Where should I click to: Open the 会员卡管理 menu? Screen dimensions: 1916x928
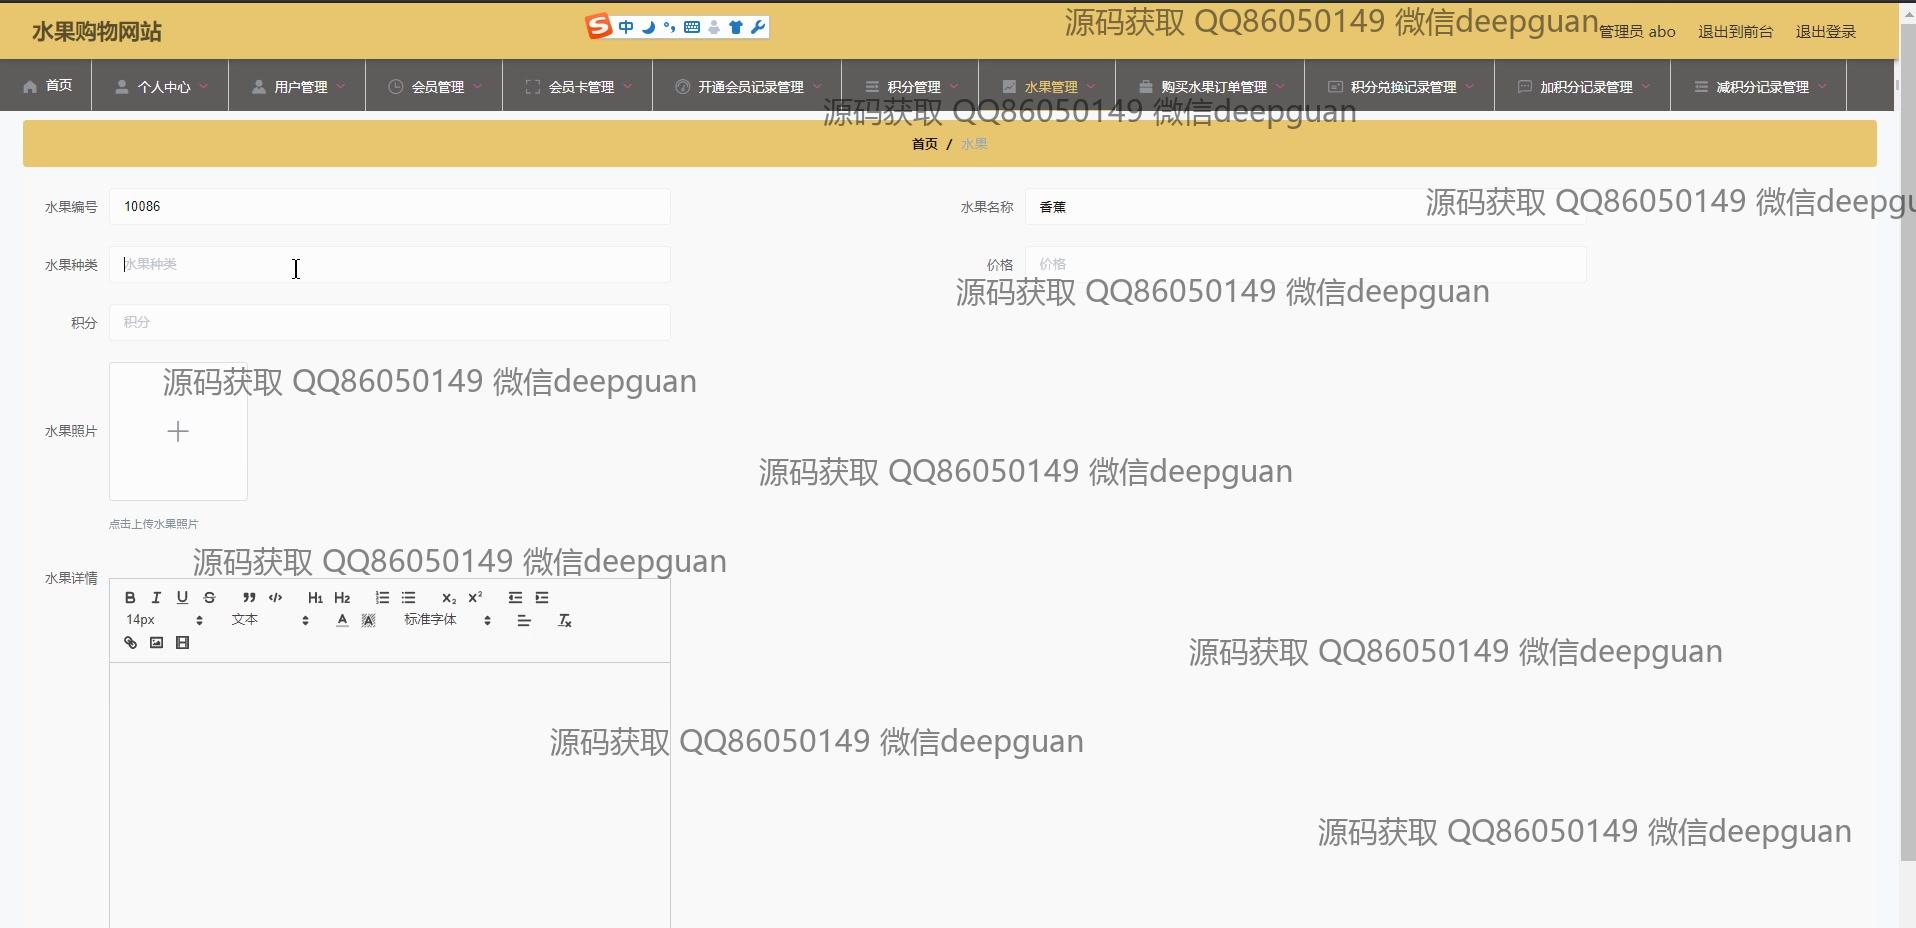tap(579, 87)
